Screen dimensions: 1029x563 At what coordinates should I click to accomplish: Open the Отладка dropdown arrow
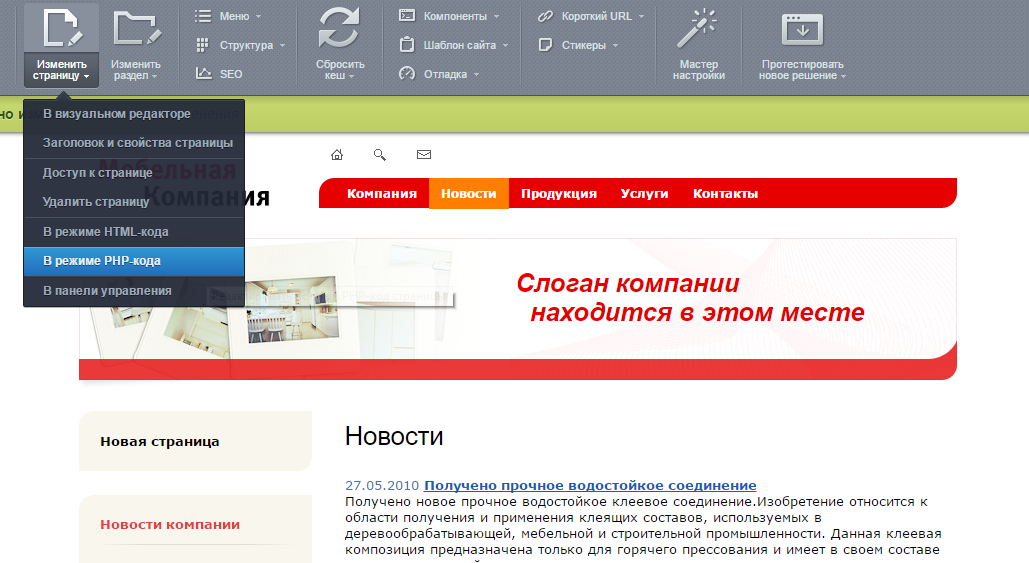pos(476,74)
